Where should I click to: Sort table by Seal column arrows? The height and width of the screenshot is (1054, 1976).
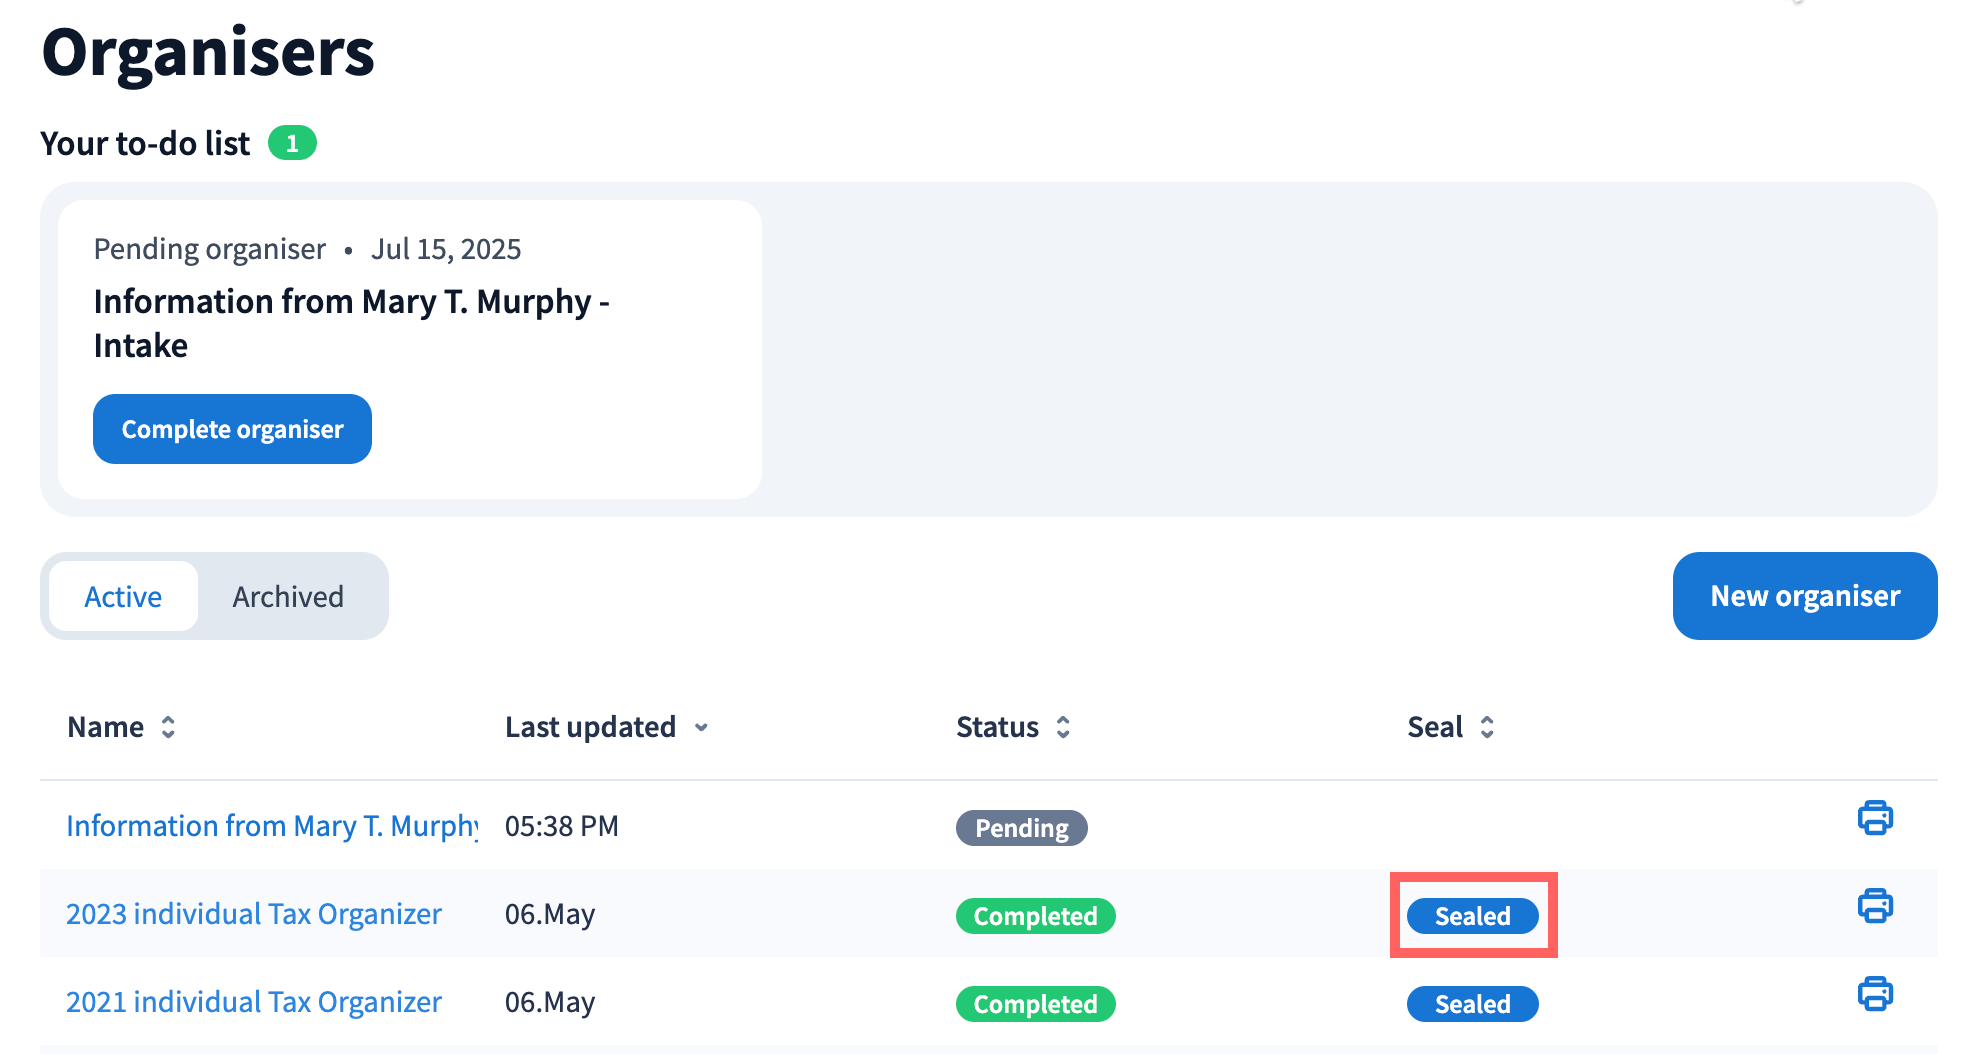pos(1487,727)
